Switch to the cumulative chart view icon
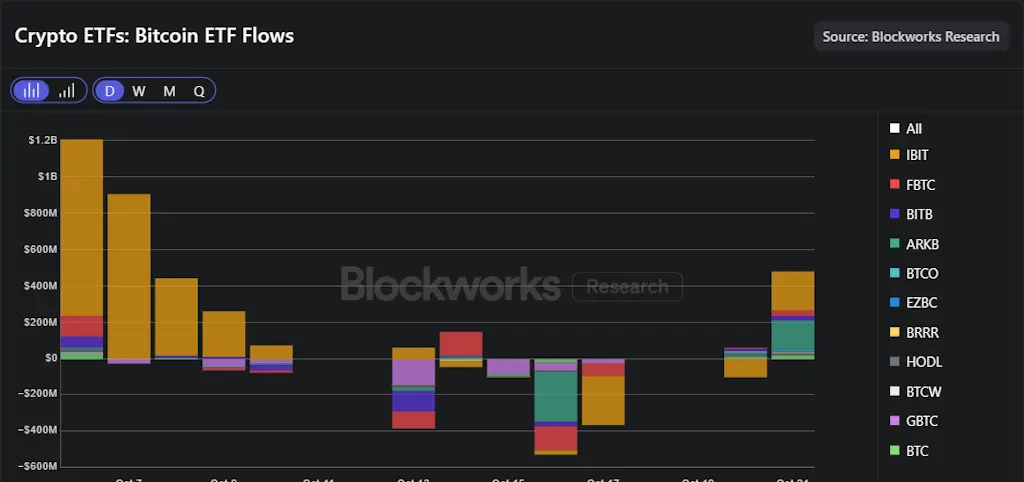Image resolution: width=1024 pixels, height=482 pixels. (67, 91)
